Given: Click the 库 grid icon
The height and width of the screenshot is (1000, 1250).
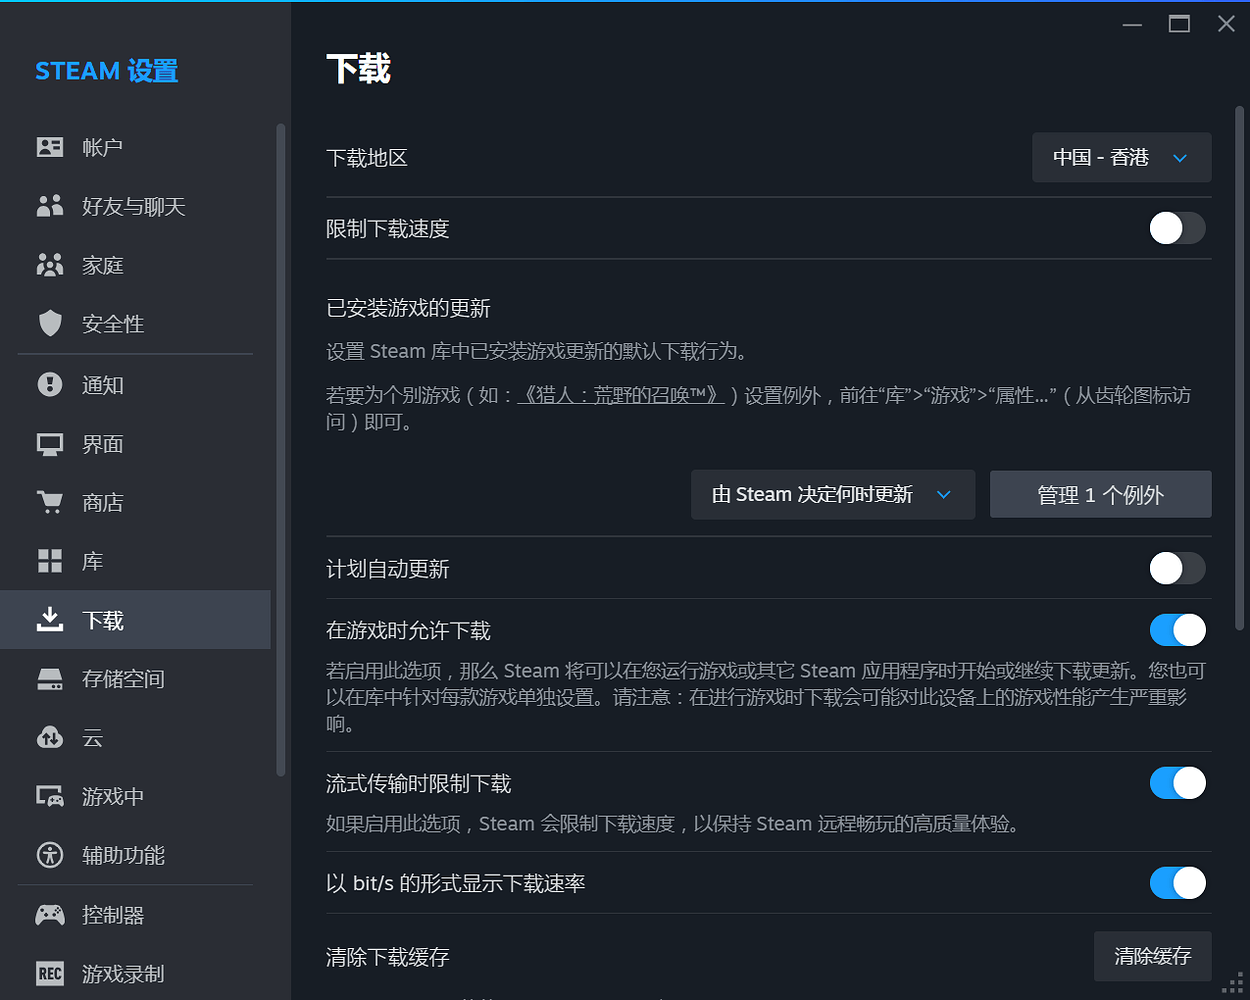Looking at the screenshot, I should (50, 561).
